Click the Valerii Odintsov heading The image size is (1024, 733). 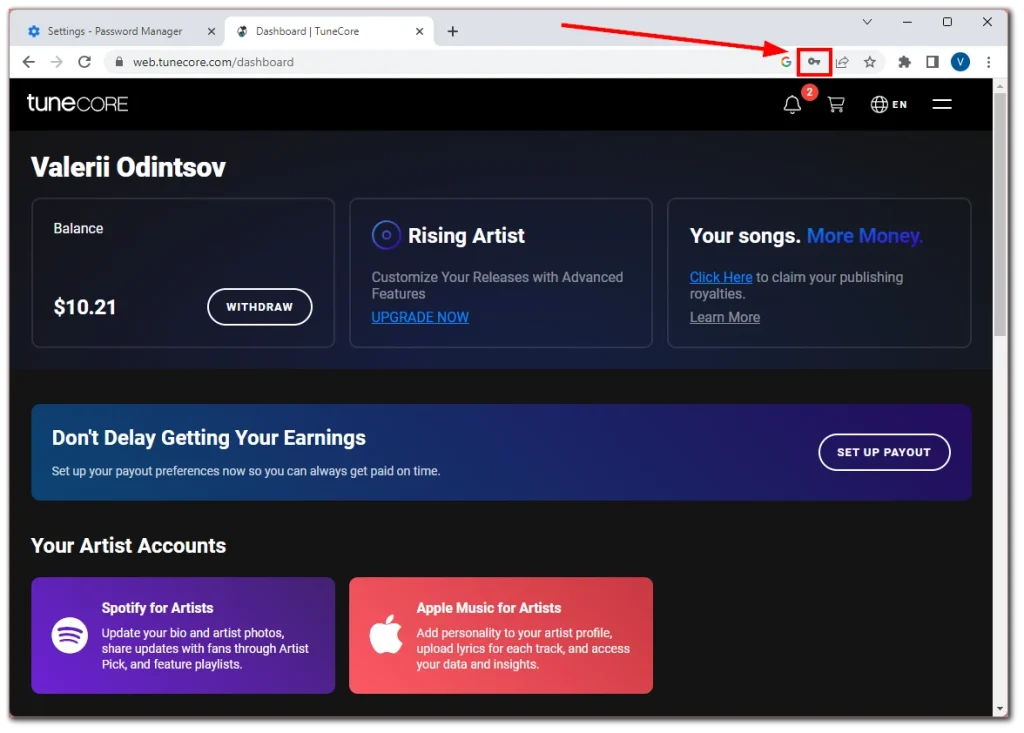(x=128, y=167)
